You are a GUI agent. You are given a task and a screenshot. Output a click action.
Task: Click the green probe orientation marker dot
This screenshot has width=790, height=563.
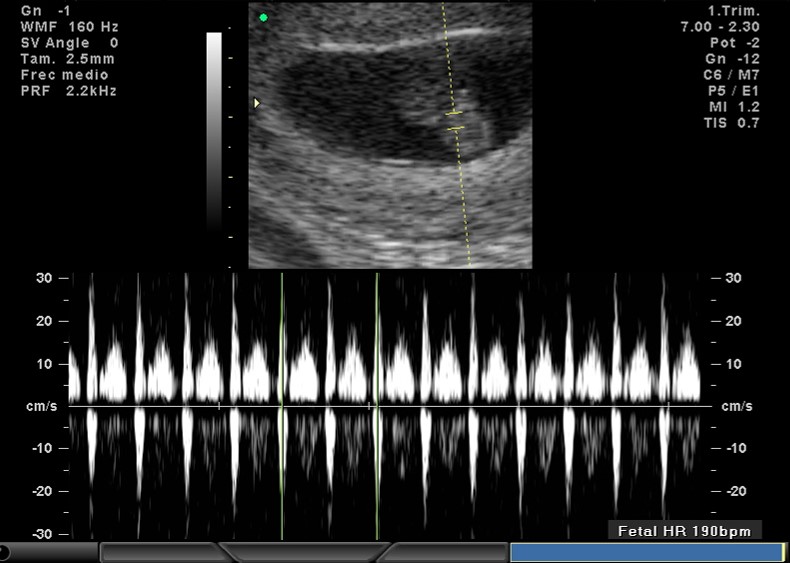click(263, 18)
